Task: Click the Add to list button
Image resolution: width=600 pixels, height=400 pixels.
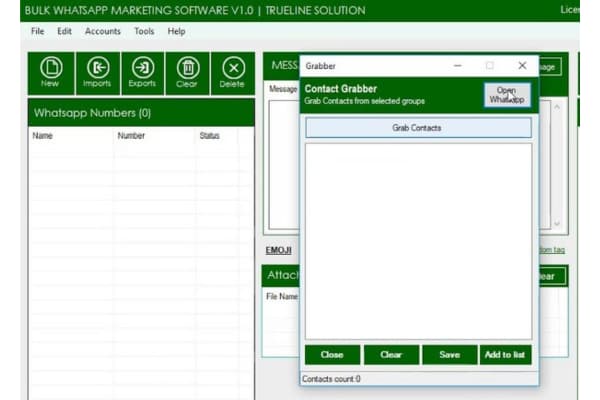Action: [x=506, y=355]
